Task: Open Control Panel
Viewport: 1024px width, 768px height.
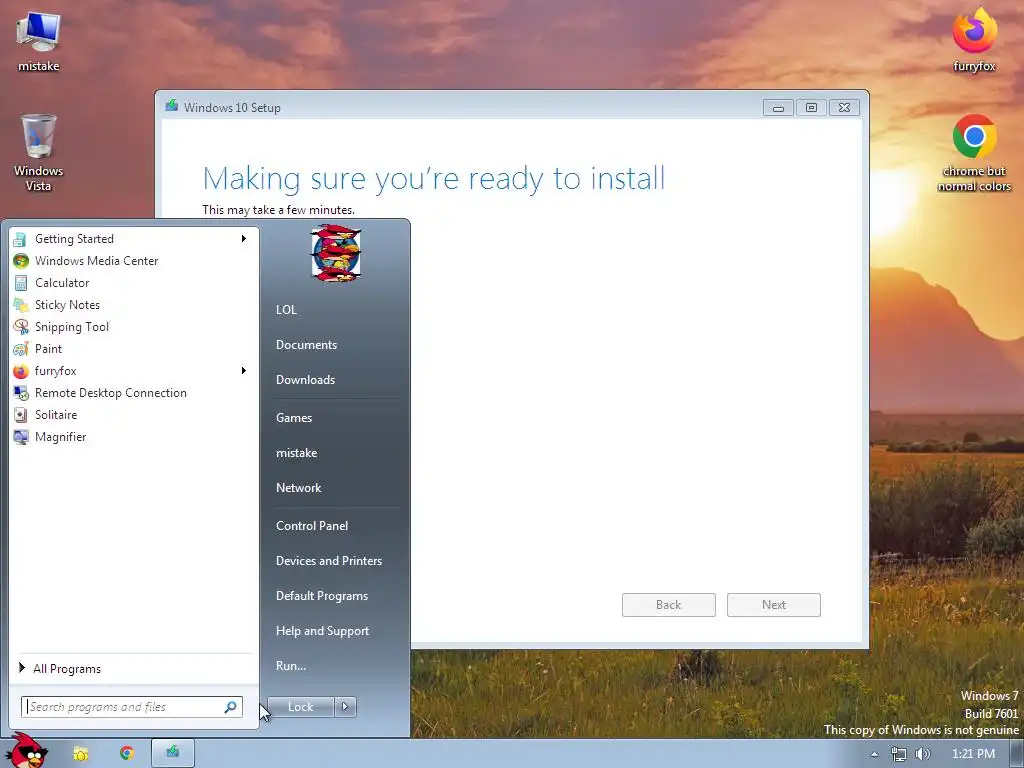Action: pyautogui.click(x=312, y=526)
